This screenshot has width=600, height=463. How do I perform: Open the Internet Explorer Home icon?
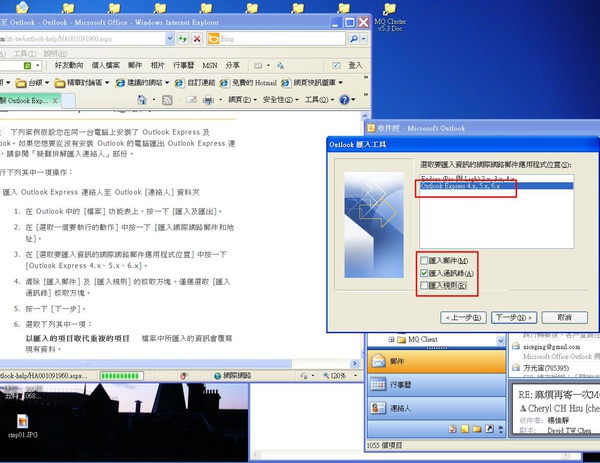click(x=142, y=100)
